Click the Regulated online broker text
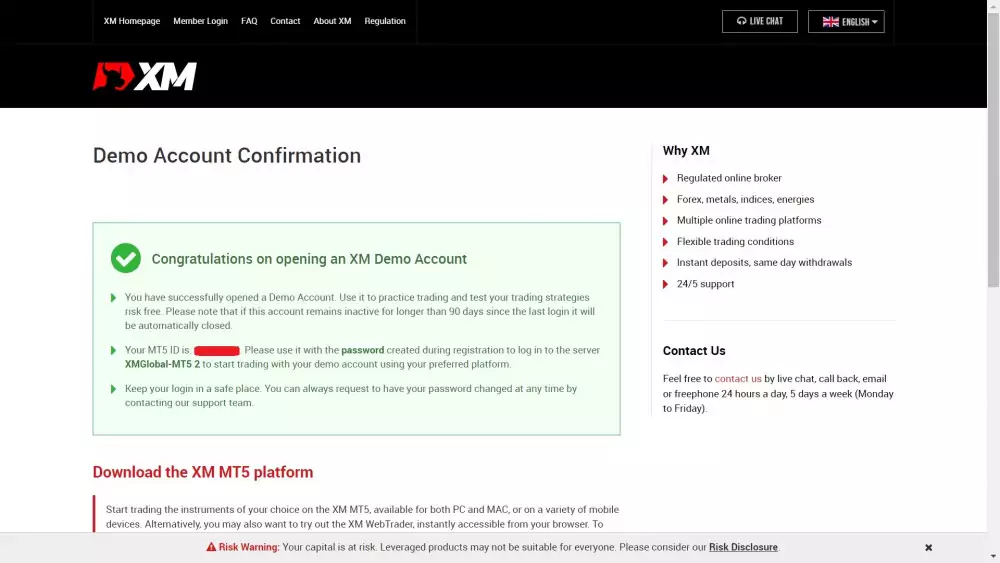 click(729, 178)
